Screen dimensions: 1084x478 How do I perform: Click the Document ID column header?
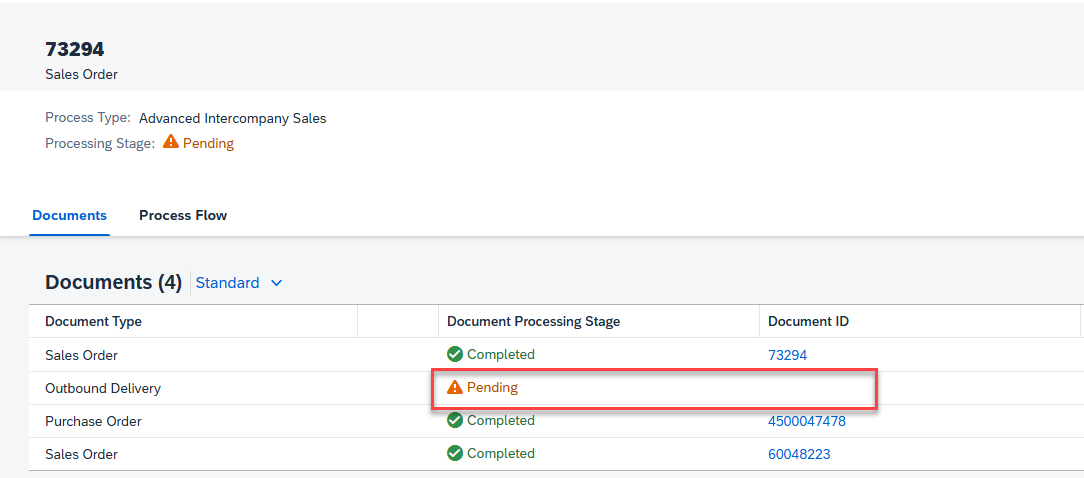tap(809, 322)
